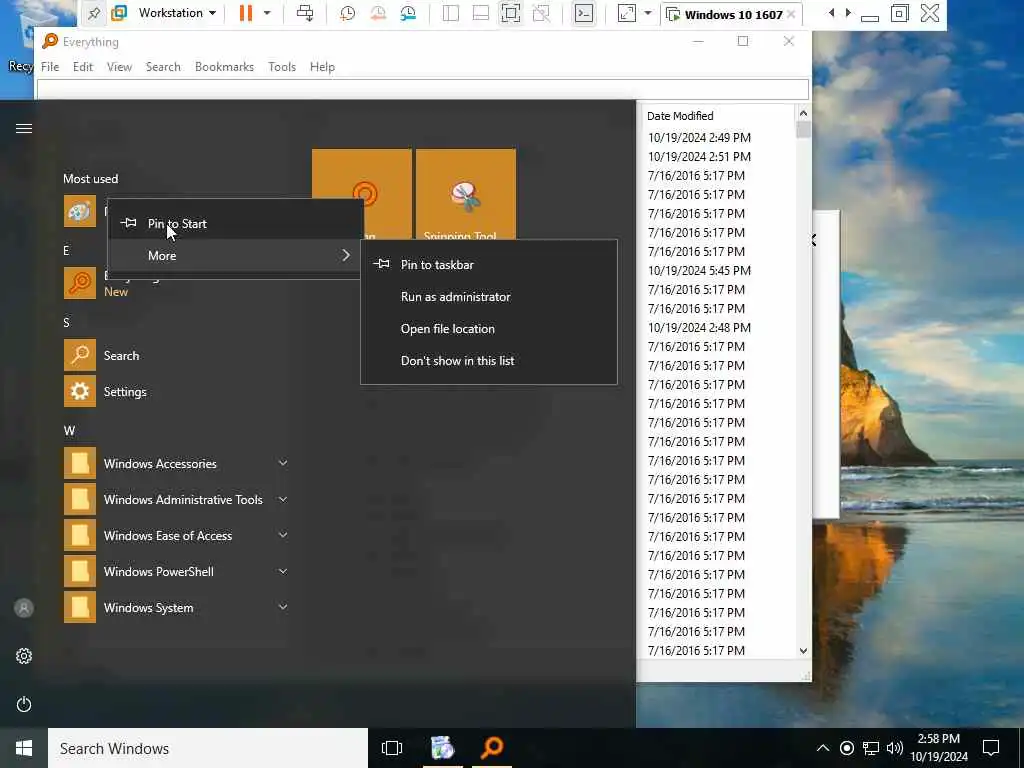Click the show library sidebar view icon
Screen dimensions: 1024x768
451,13
